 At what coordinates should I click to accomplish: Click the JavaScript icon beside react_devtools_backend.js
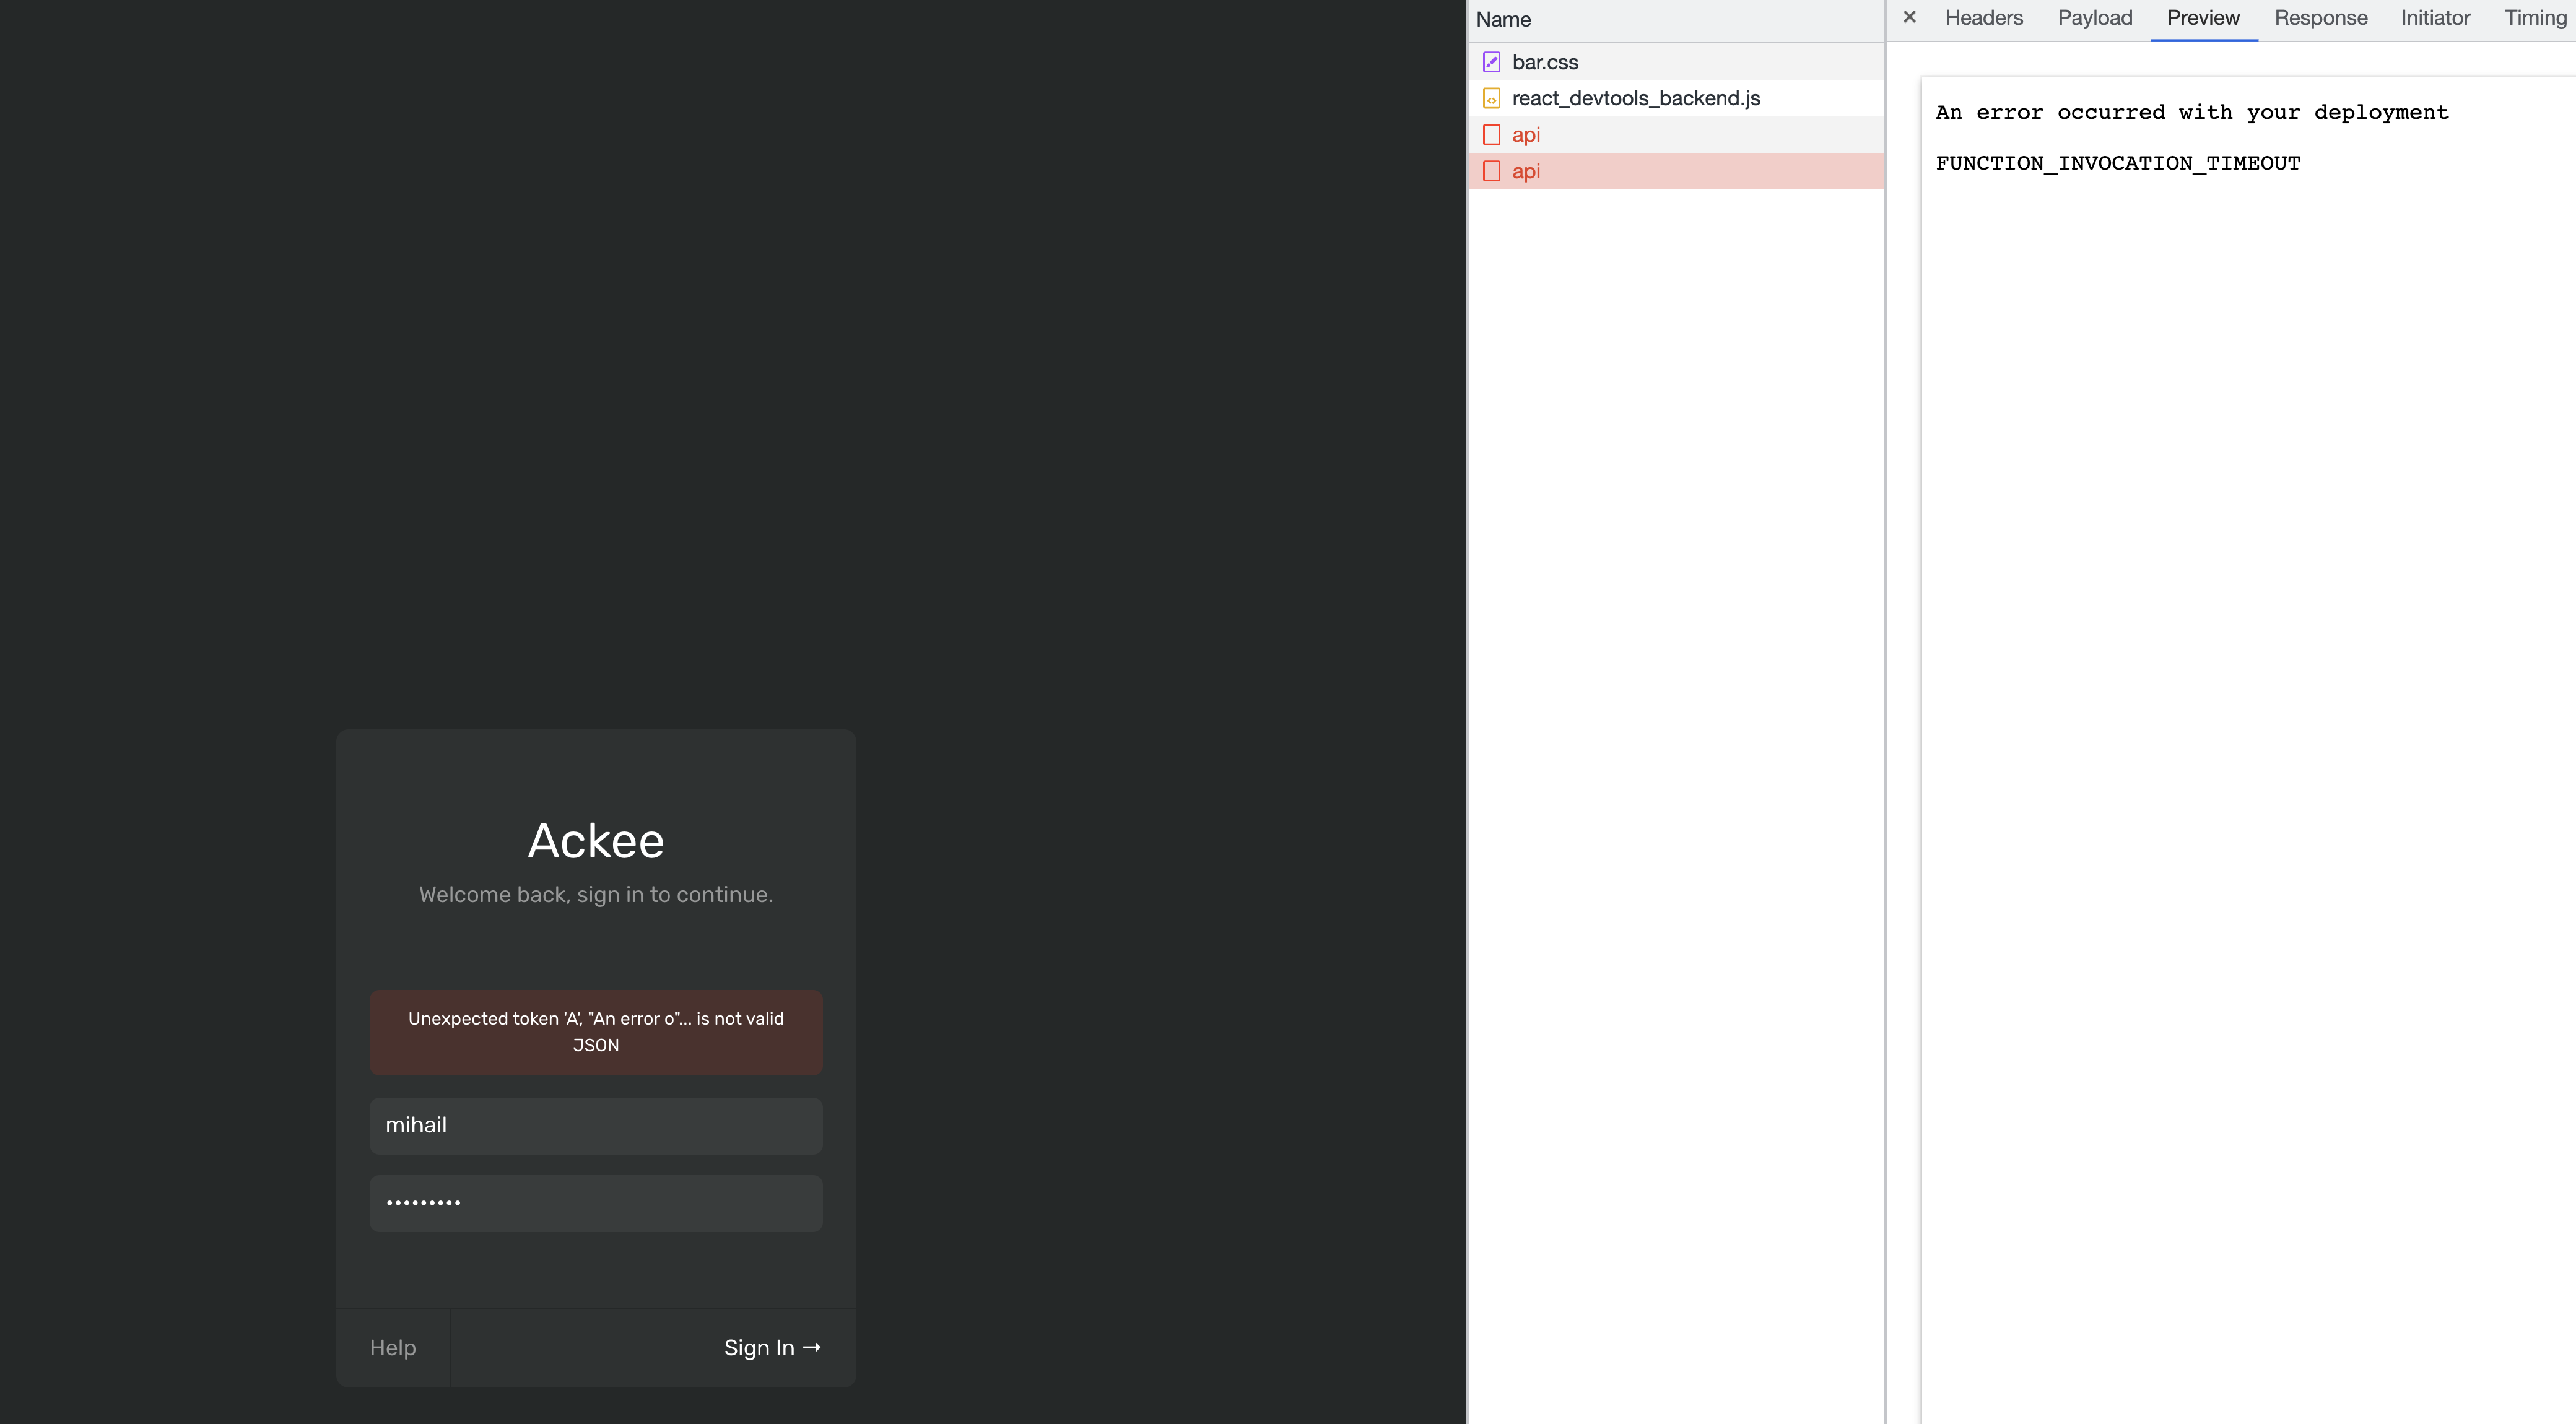[x=1492, y=98]
